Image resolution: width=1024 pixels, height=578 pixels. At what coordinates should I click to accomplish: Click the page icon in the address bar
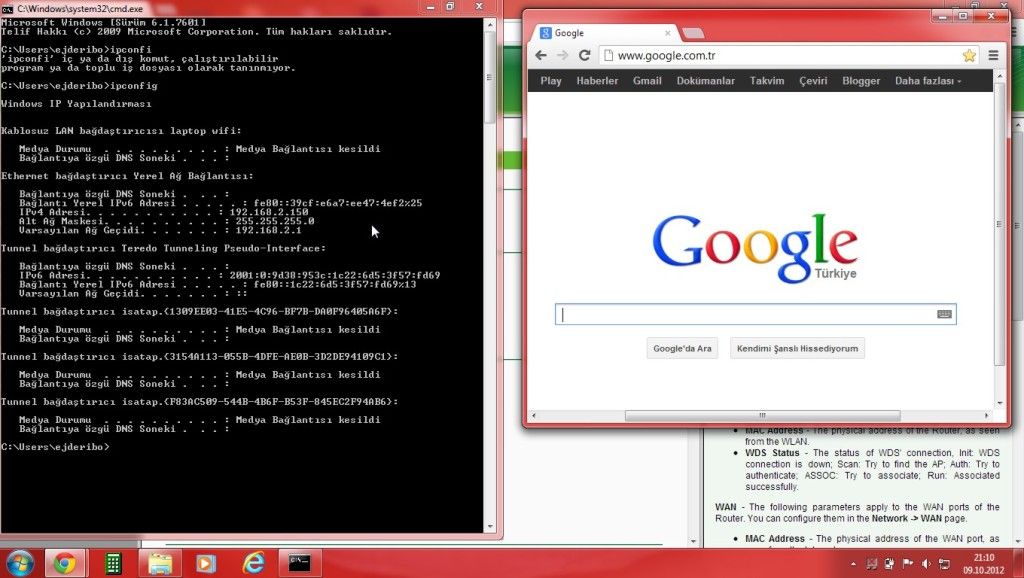pyautogui.click(x=608, y=56)
